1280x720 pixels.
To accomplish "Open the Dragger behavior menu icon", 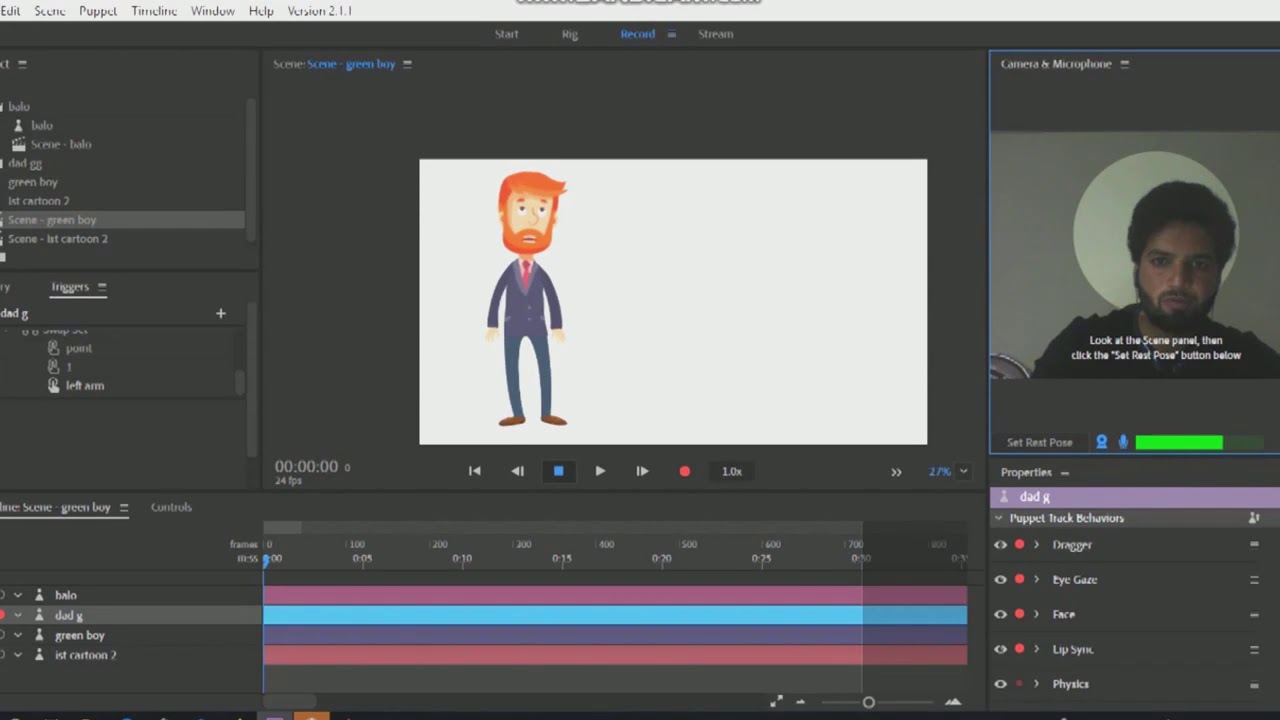I will [x=1254, y=545].
